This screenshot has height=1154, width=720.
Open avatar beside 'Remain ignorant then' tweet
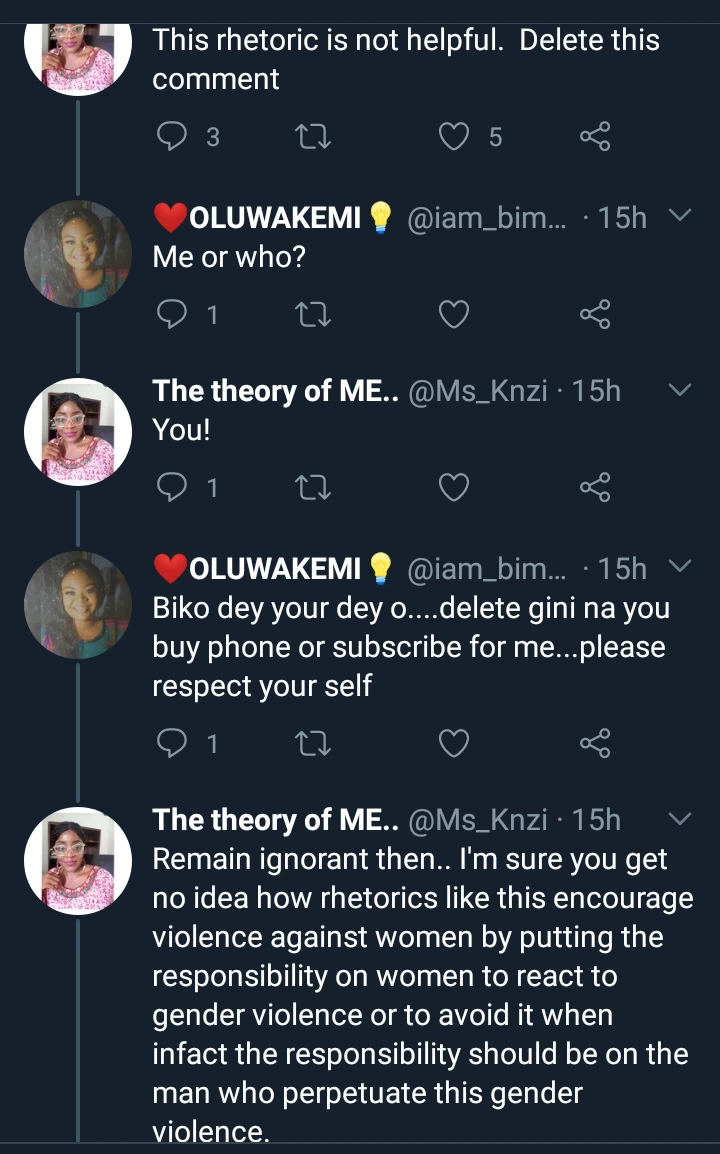click(x=78, y=861)
